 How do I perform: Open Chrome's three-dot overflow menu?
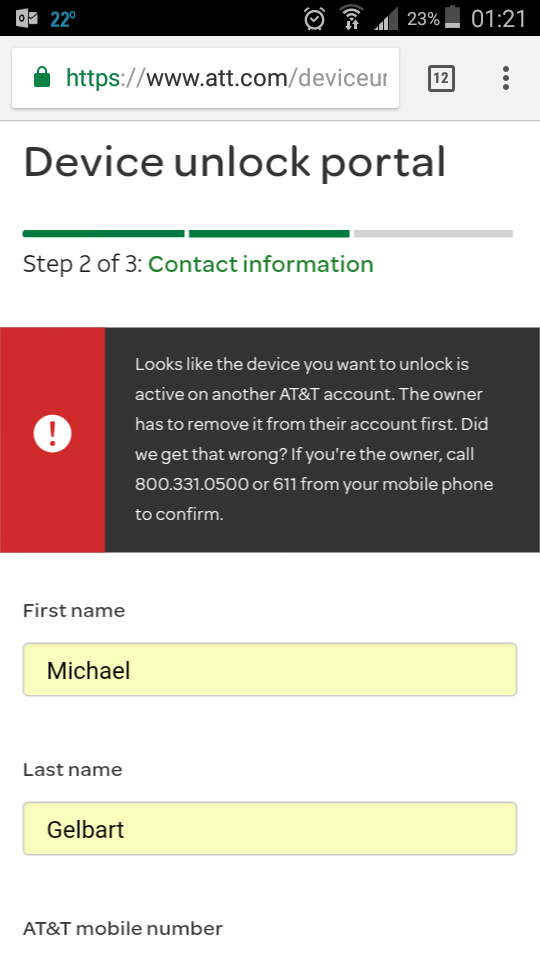pos(506,78)
